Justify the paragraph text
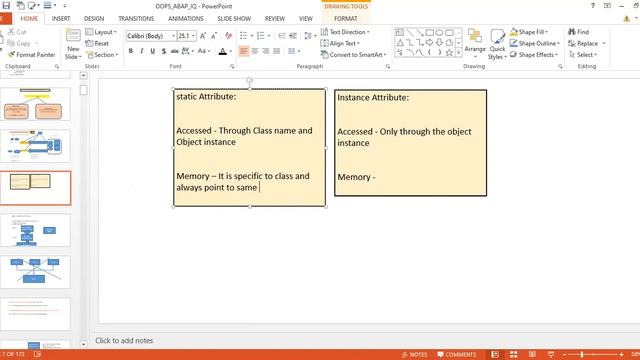 click(277, 51)
